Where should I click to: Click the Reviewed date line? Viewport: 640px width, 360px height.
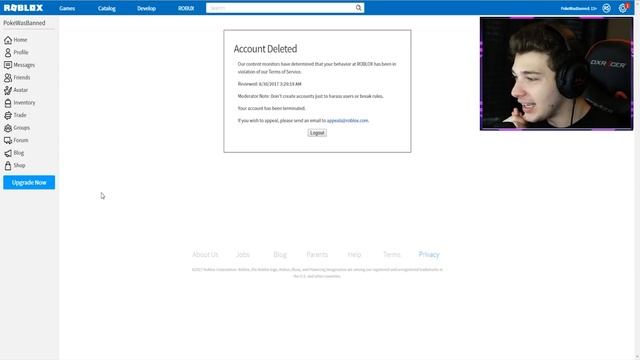(269, 84)
